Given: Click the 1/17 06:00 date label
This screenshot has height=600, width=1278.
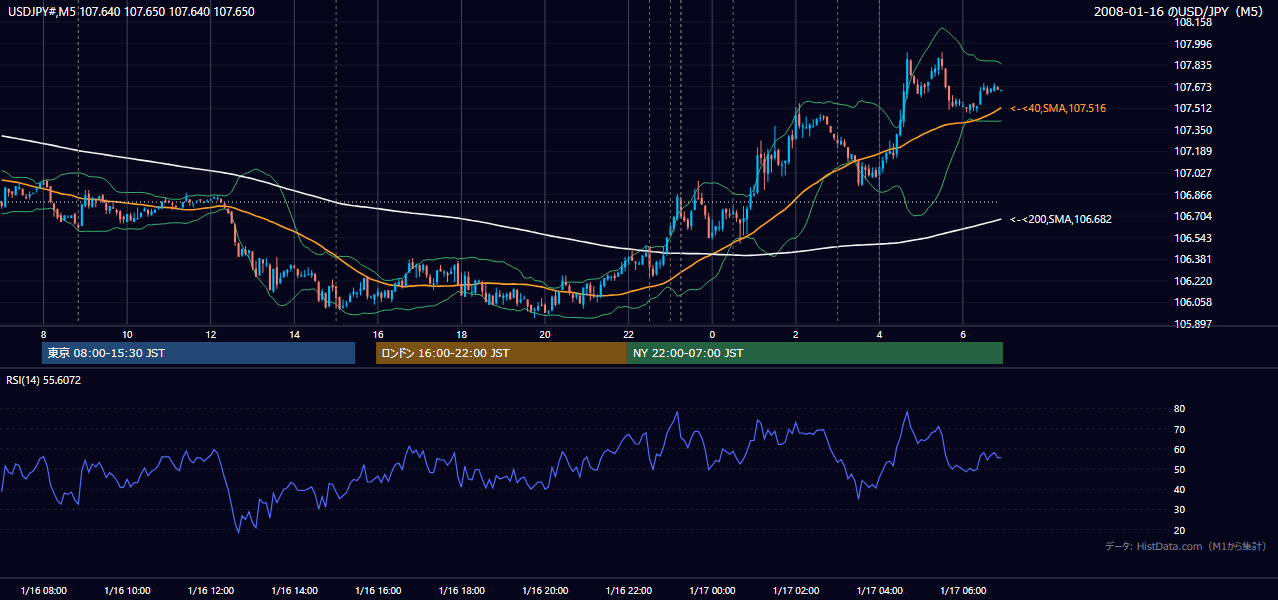Looking at the screenshot, I should [x=963, y=591].
